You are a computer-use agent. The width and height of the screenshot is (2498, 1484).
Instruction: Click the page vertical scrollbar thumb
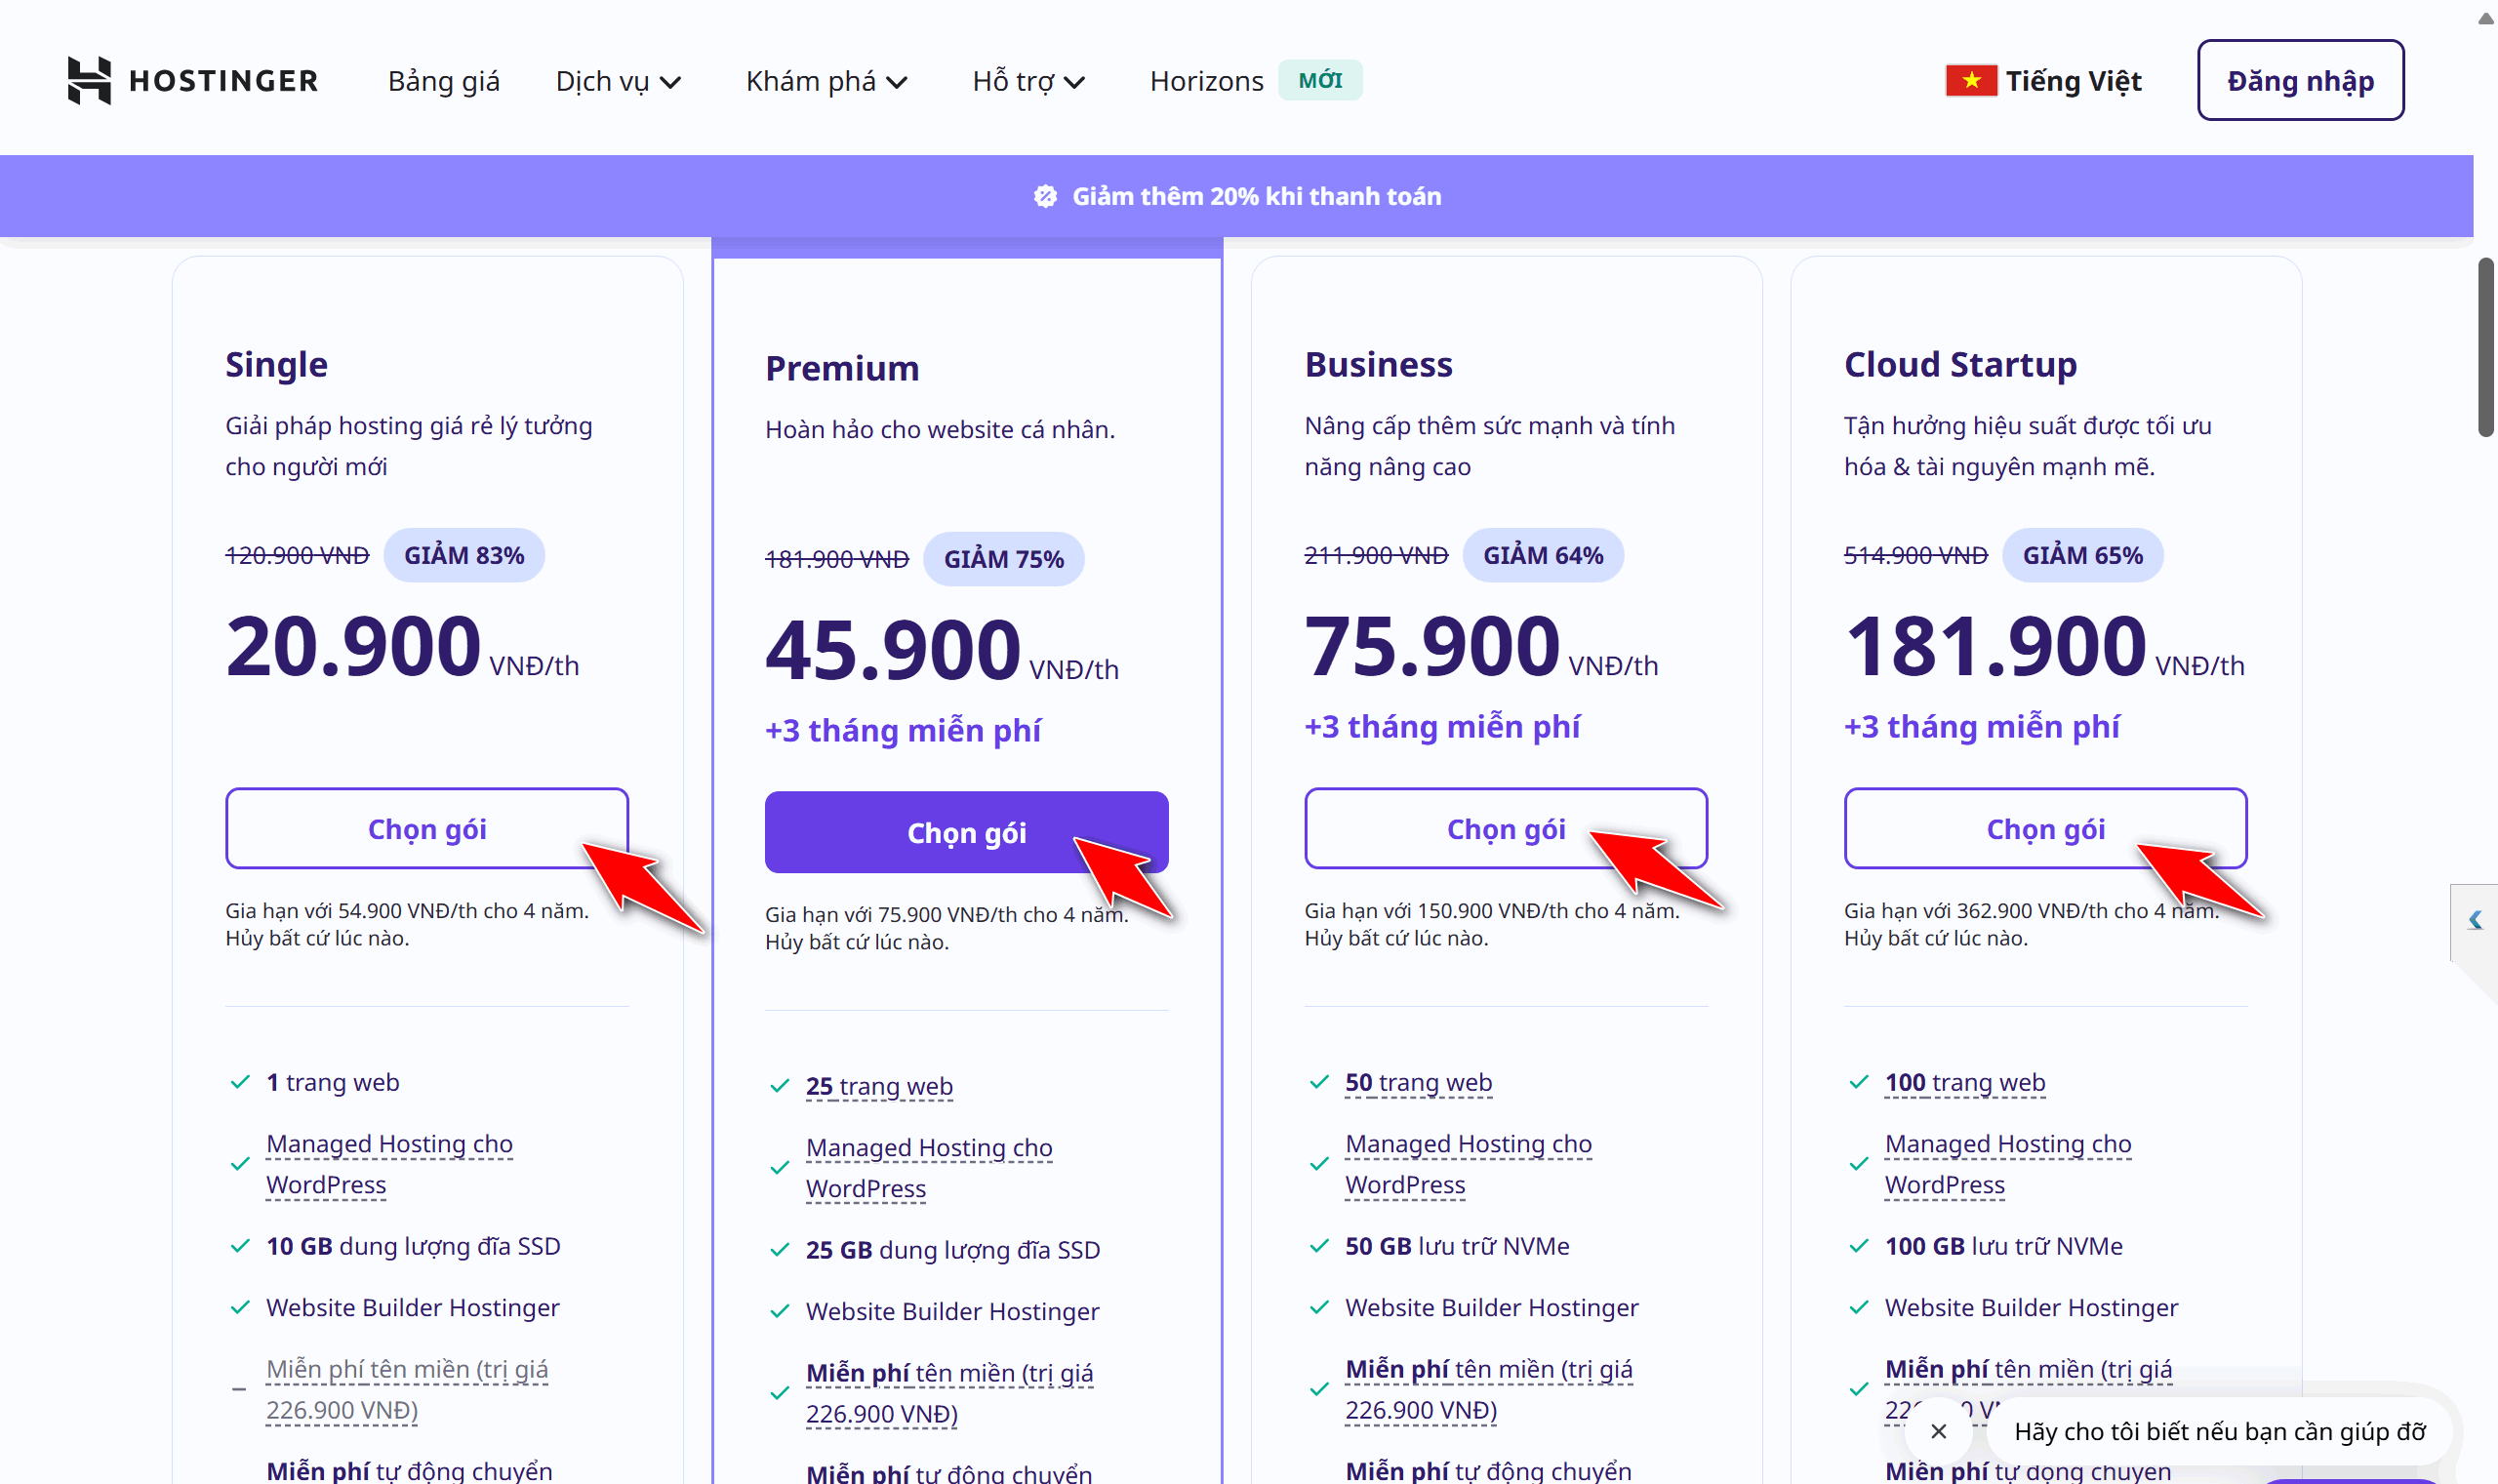point(2485,347)
